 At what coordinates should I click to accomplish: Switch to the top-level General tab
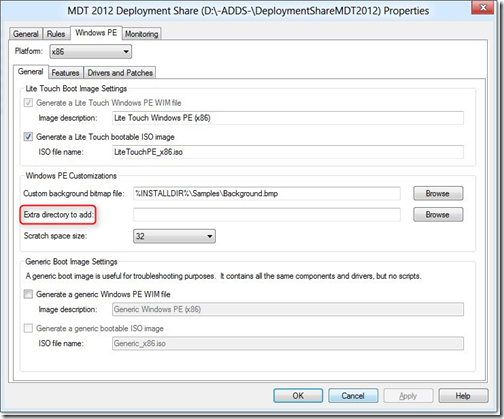(x=26, y=34)
